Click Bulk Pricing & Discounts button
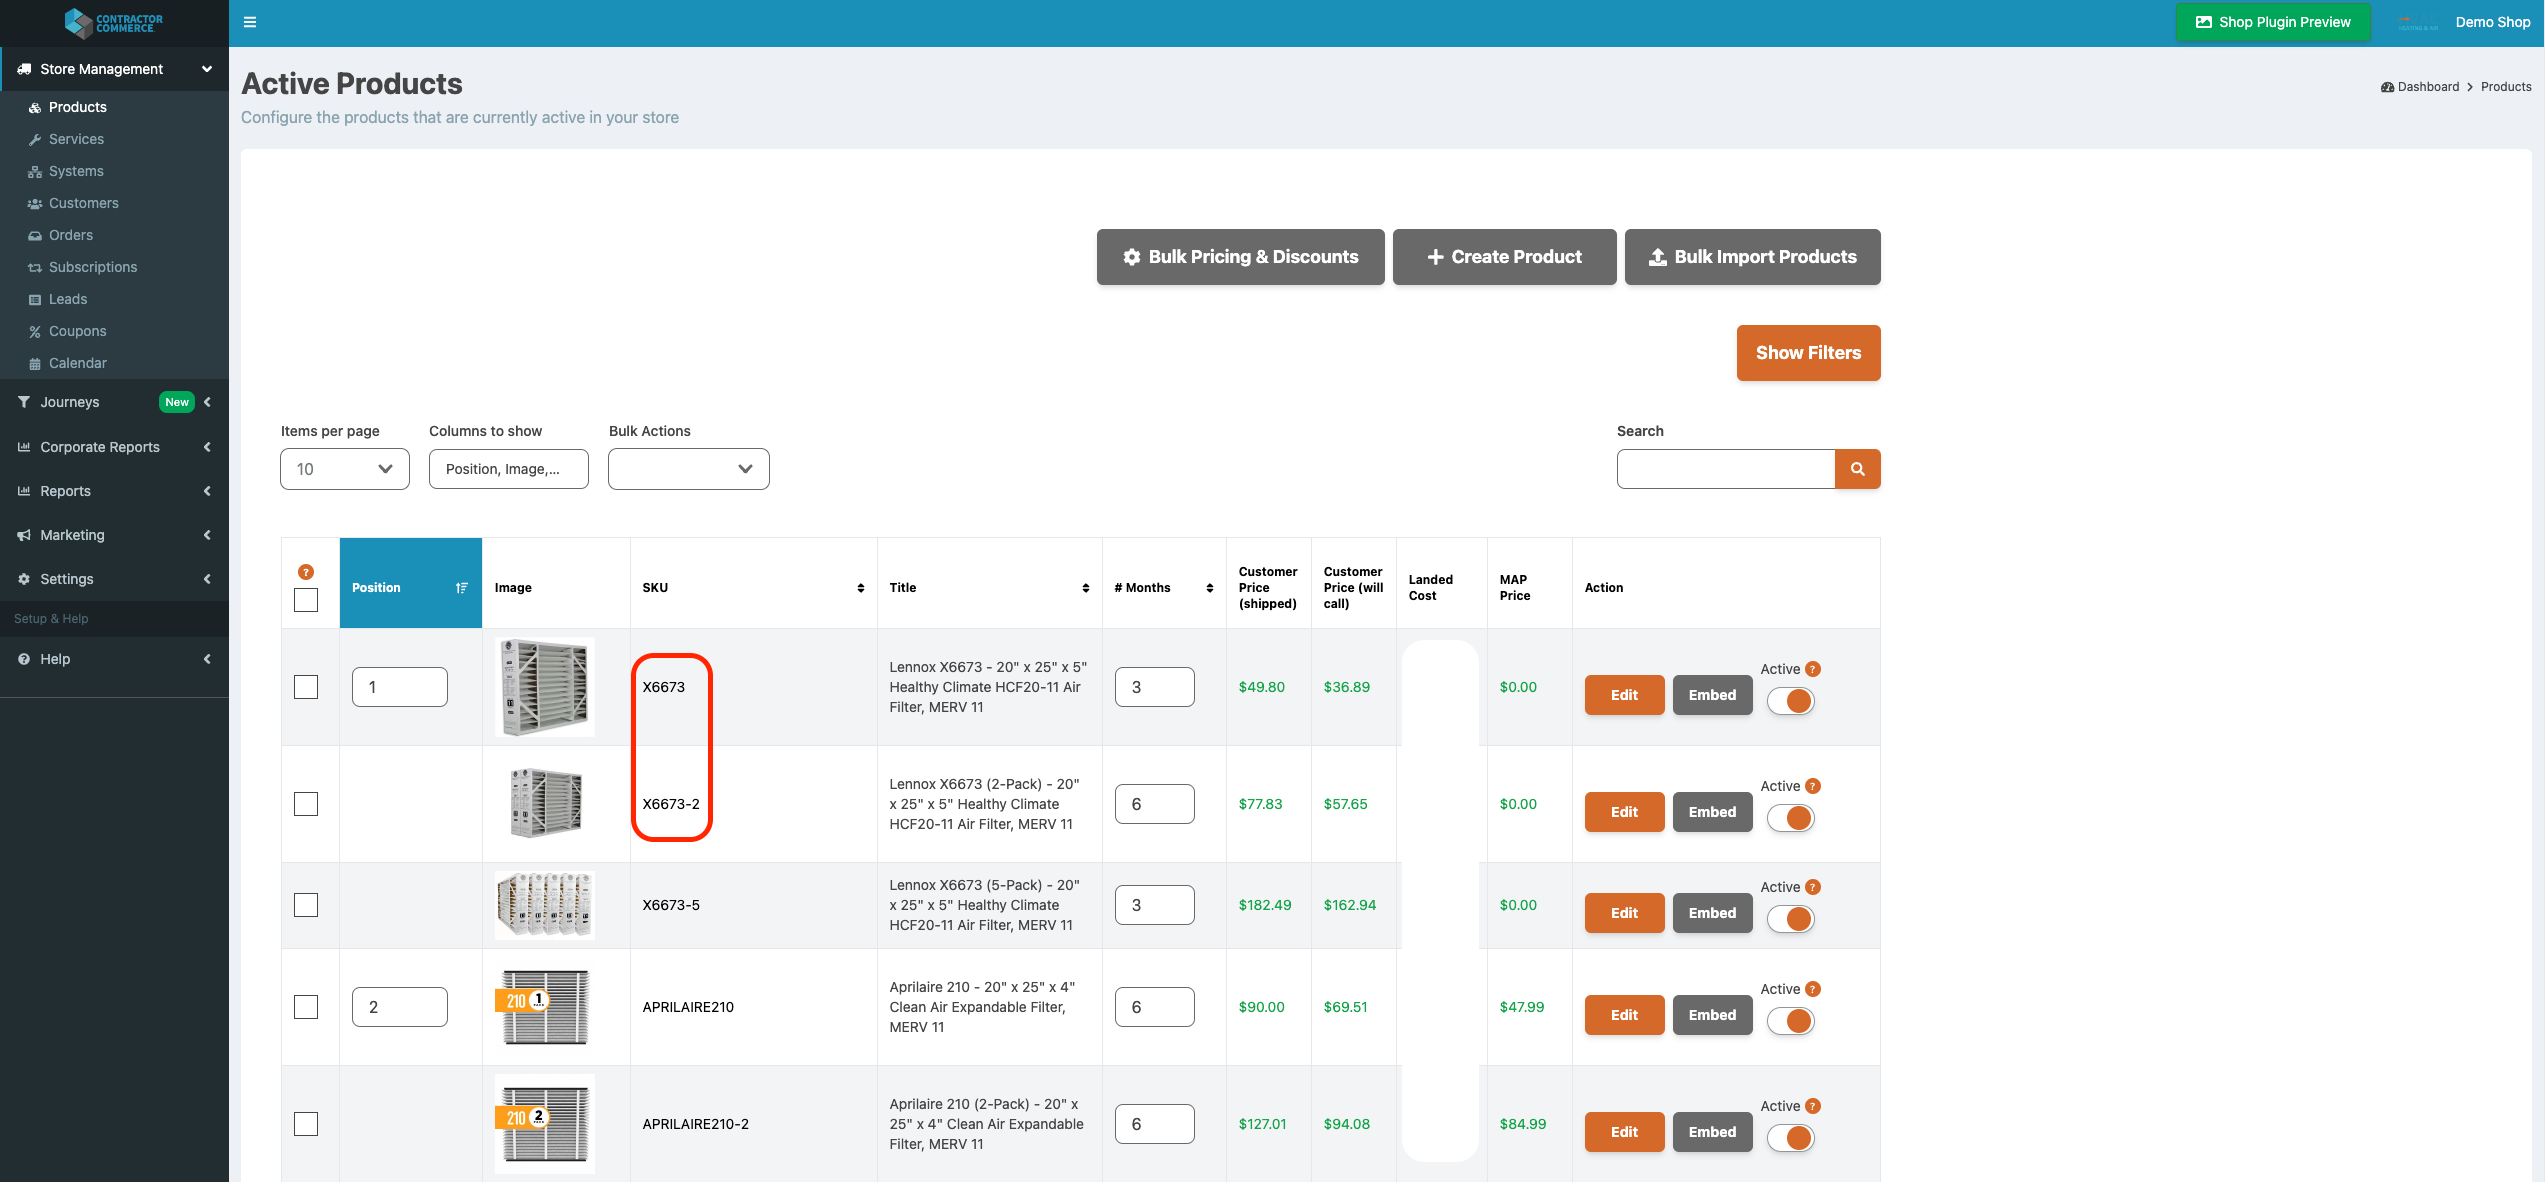 pyautogui.click(x=1240, y=257)
